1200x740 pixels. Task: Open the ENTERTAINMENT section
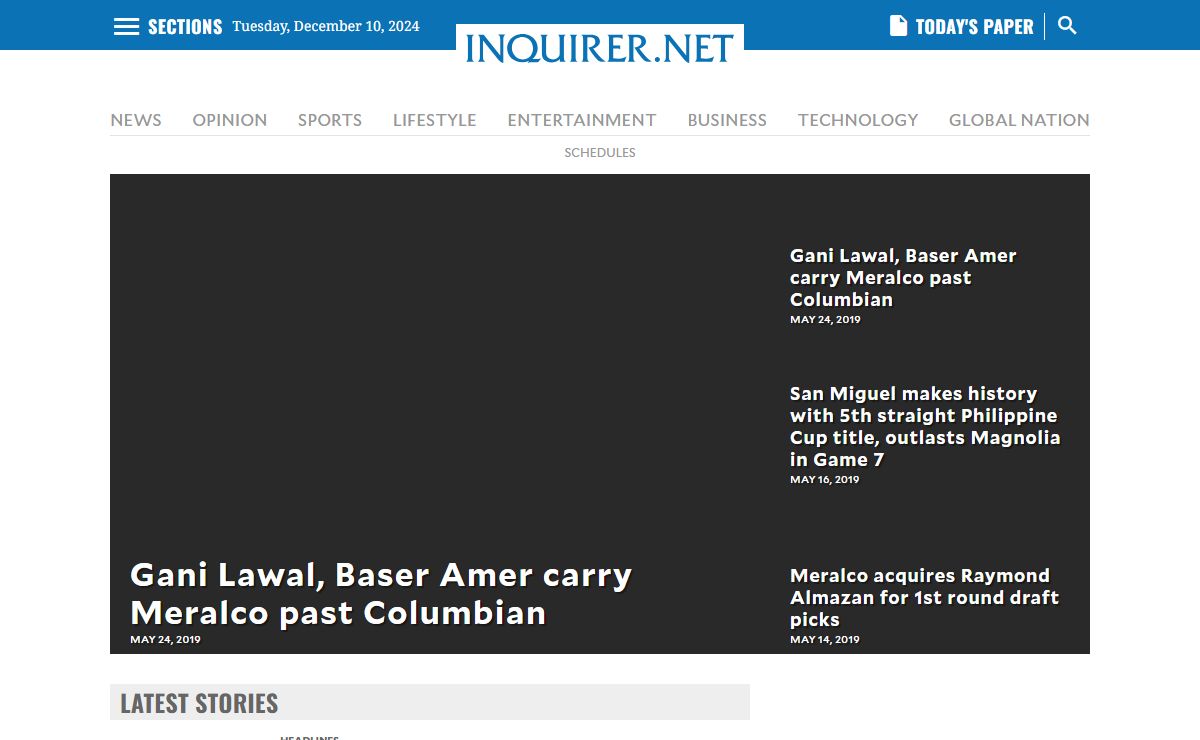(582, 120)
